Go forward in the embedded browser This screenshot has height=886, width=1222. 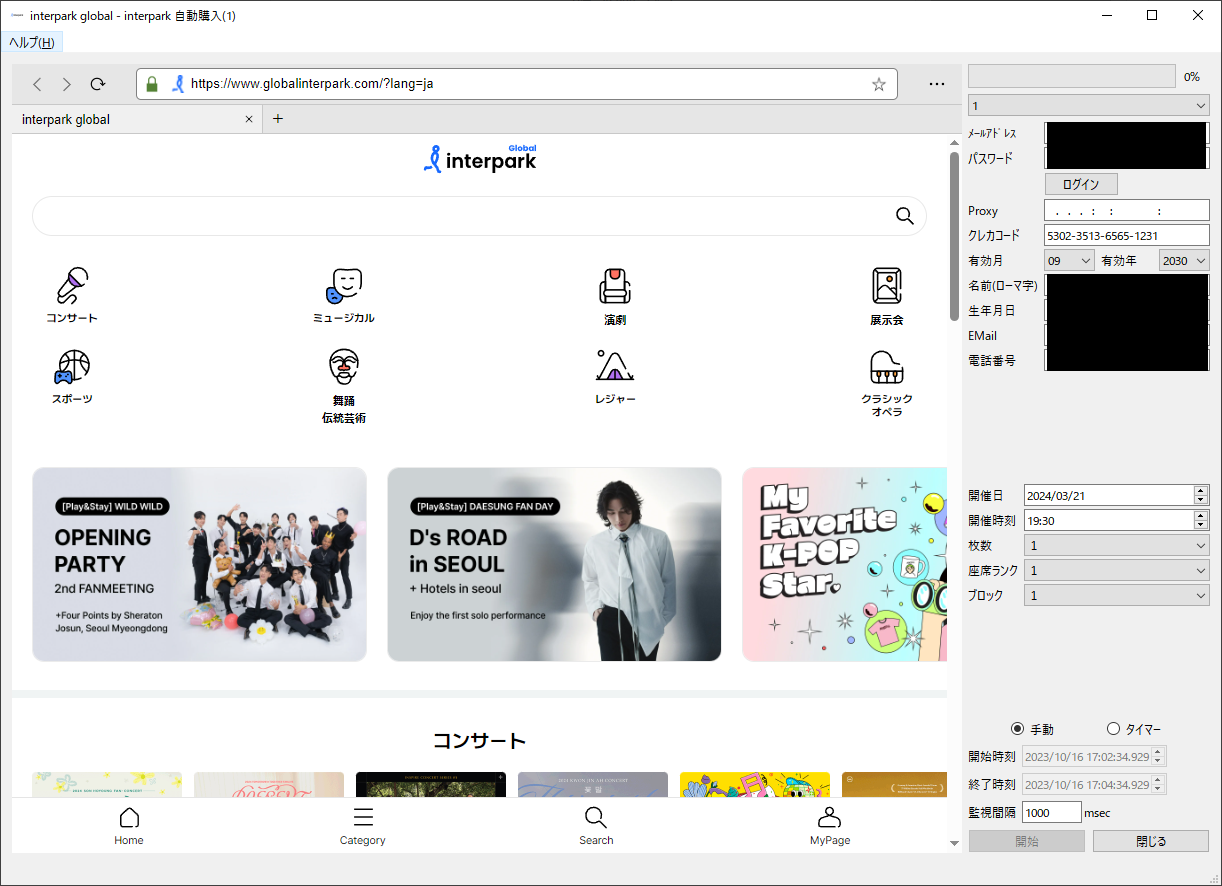[67, 84]
